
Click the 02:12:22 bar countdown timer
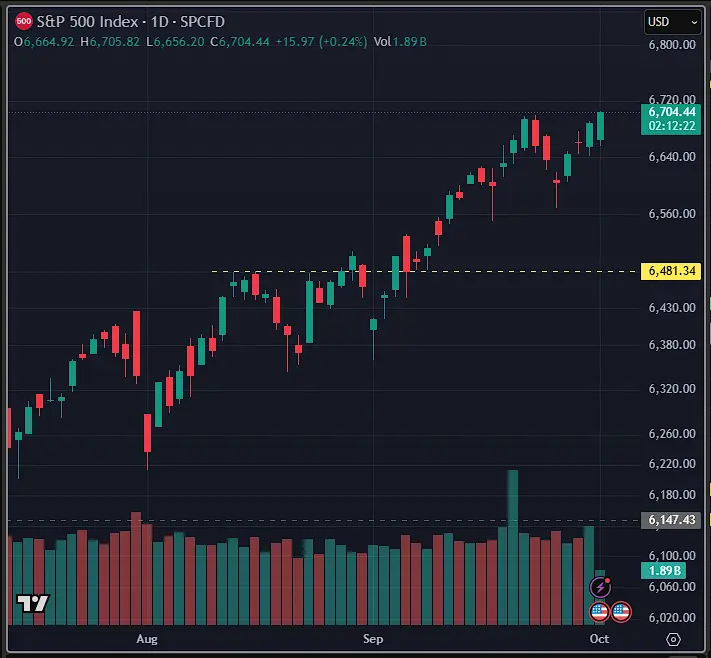[x=672, y=126]
